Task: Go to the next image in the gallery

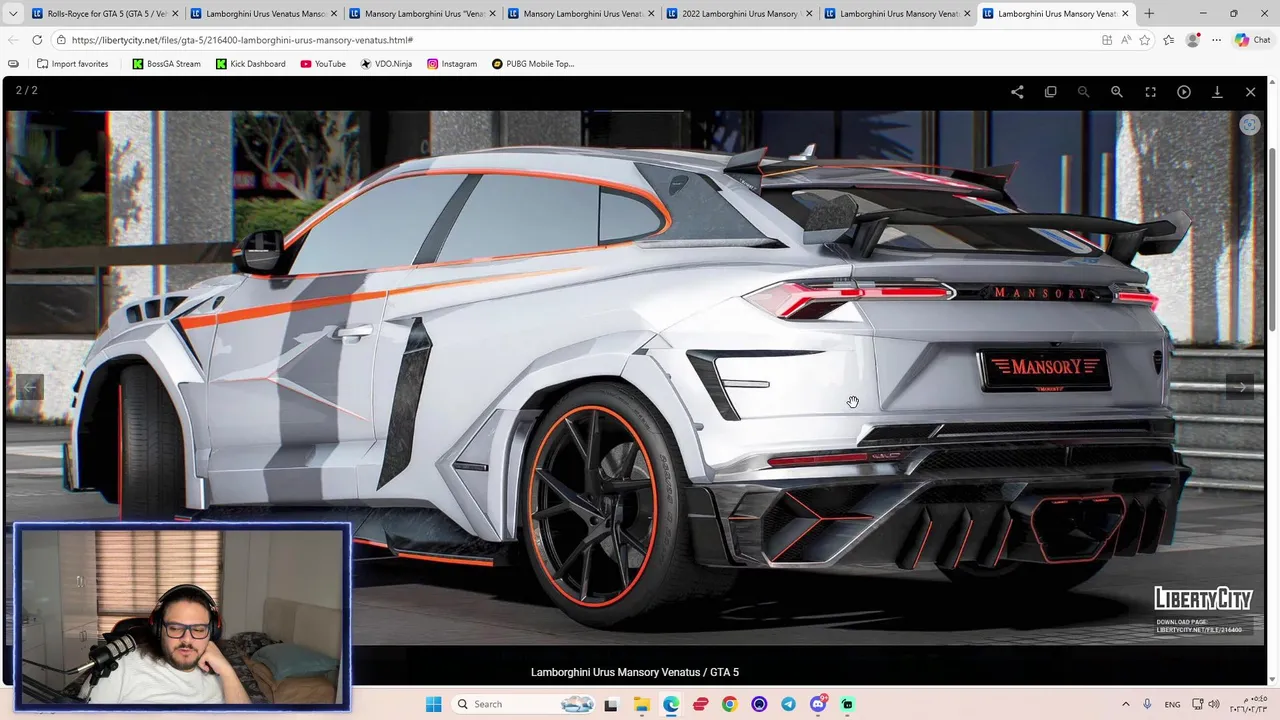Action: [x=1241, y=387]
